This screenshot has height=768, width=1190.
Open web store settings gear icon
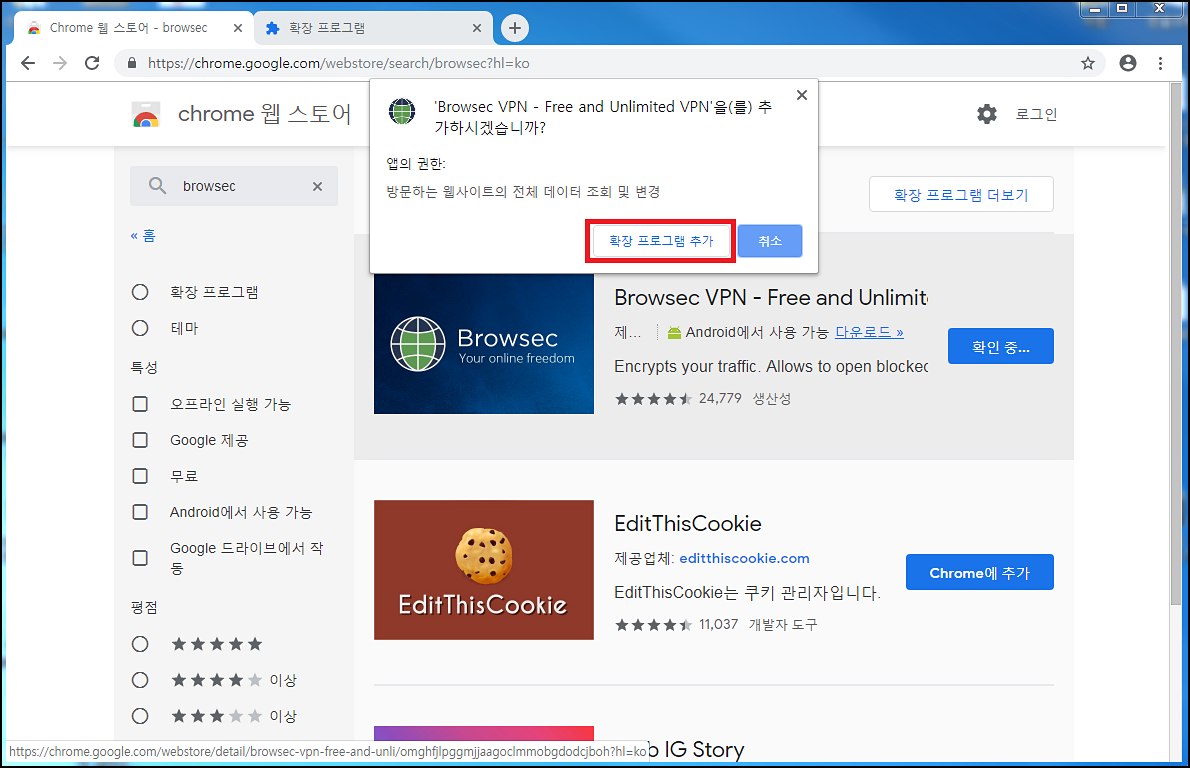tap(987, 114)
